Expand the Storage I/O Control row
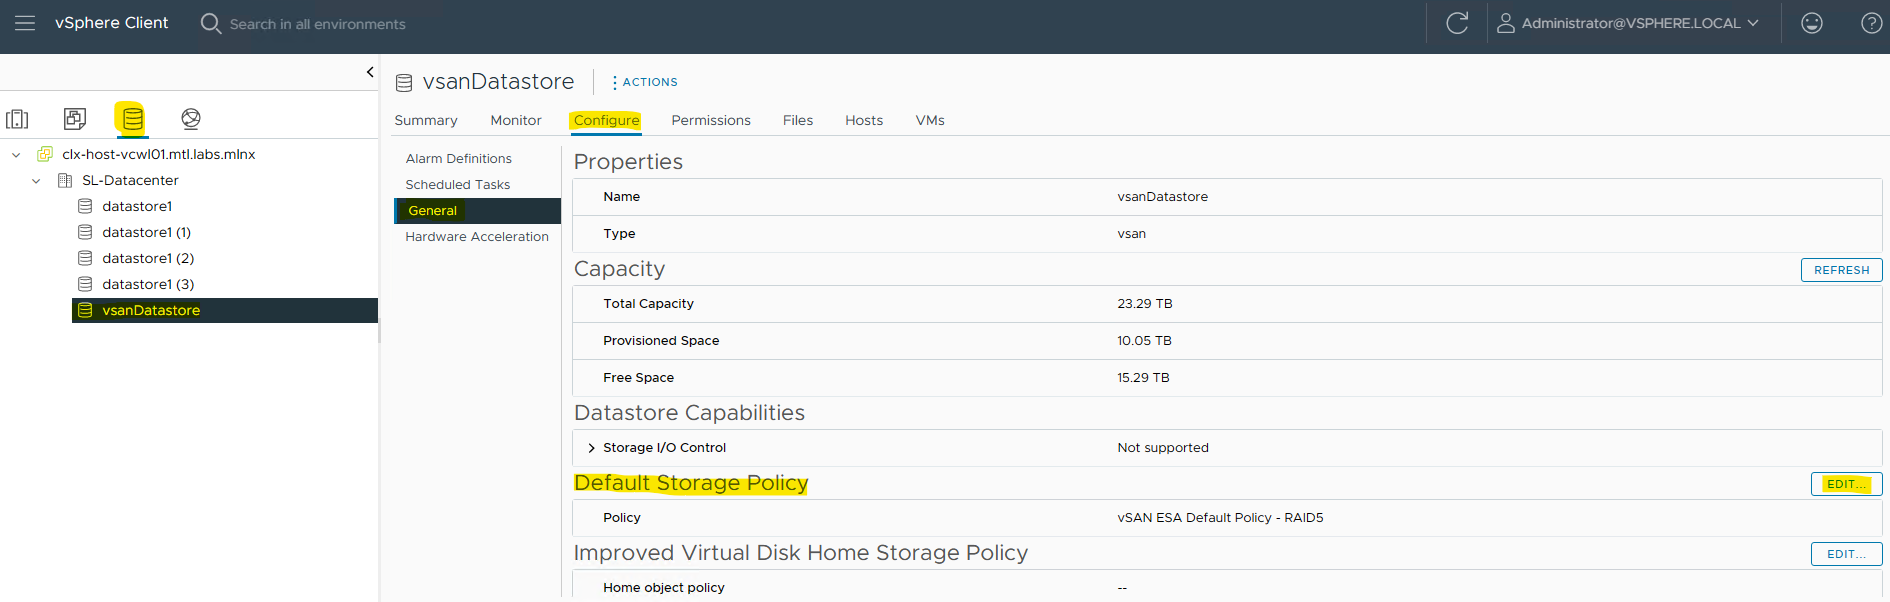Screen dimensions: 1890x602 pos(592,448)
